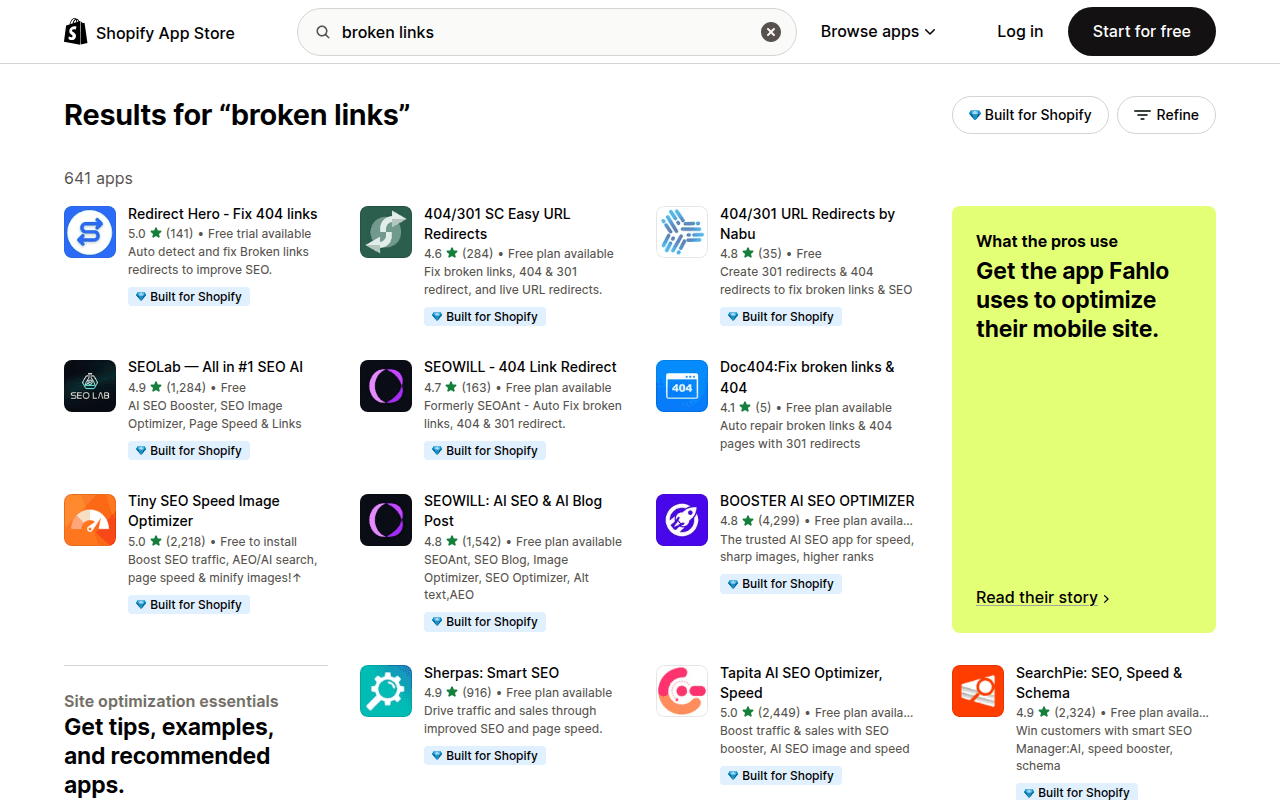Open the Doc404:Fix broken links & 404 title
Screen dimensions: 1280x800
[x=808, y=377]
